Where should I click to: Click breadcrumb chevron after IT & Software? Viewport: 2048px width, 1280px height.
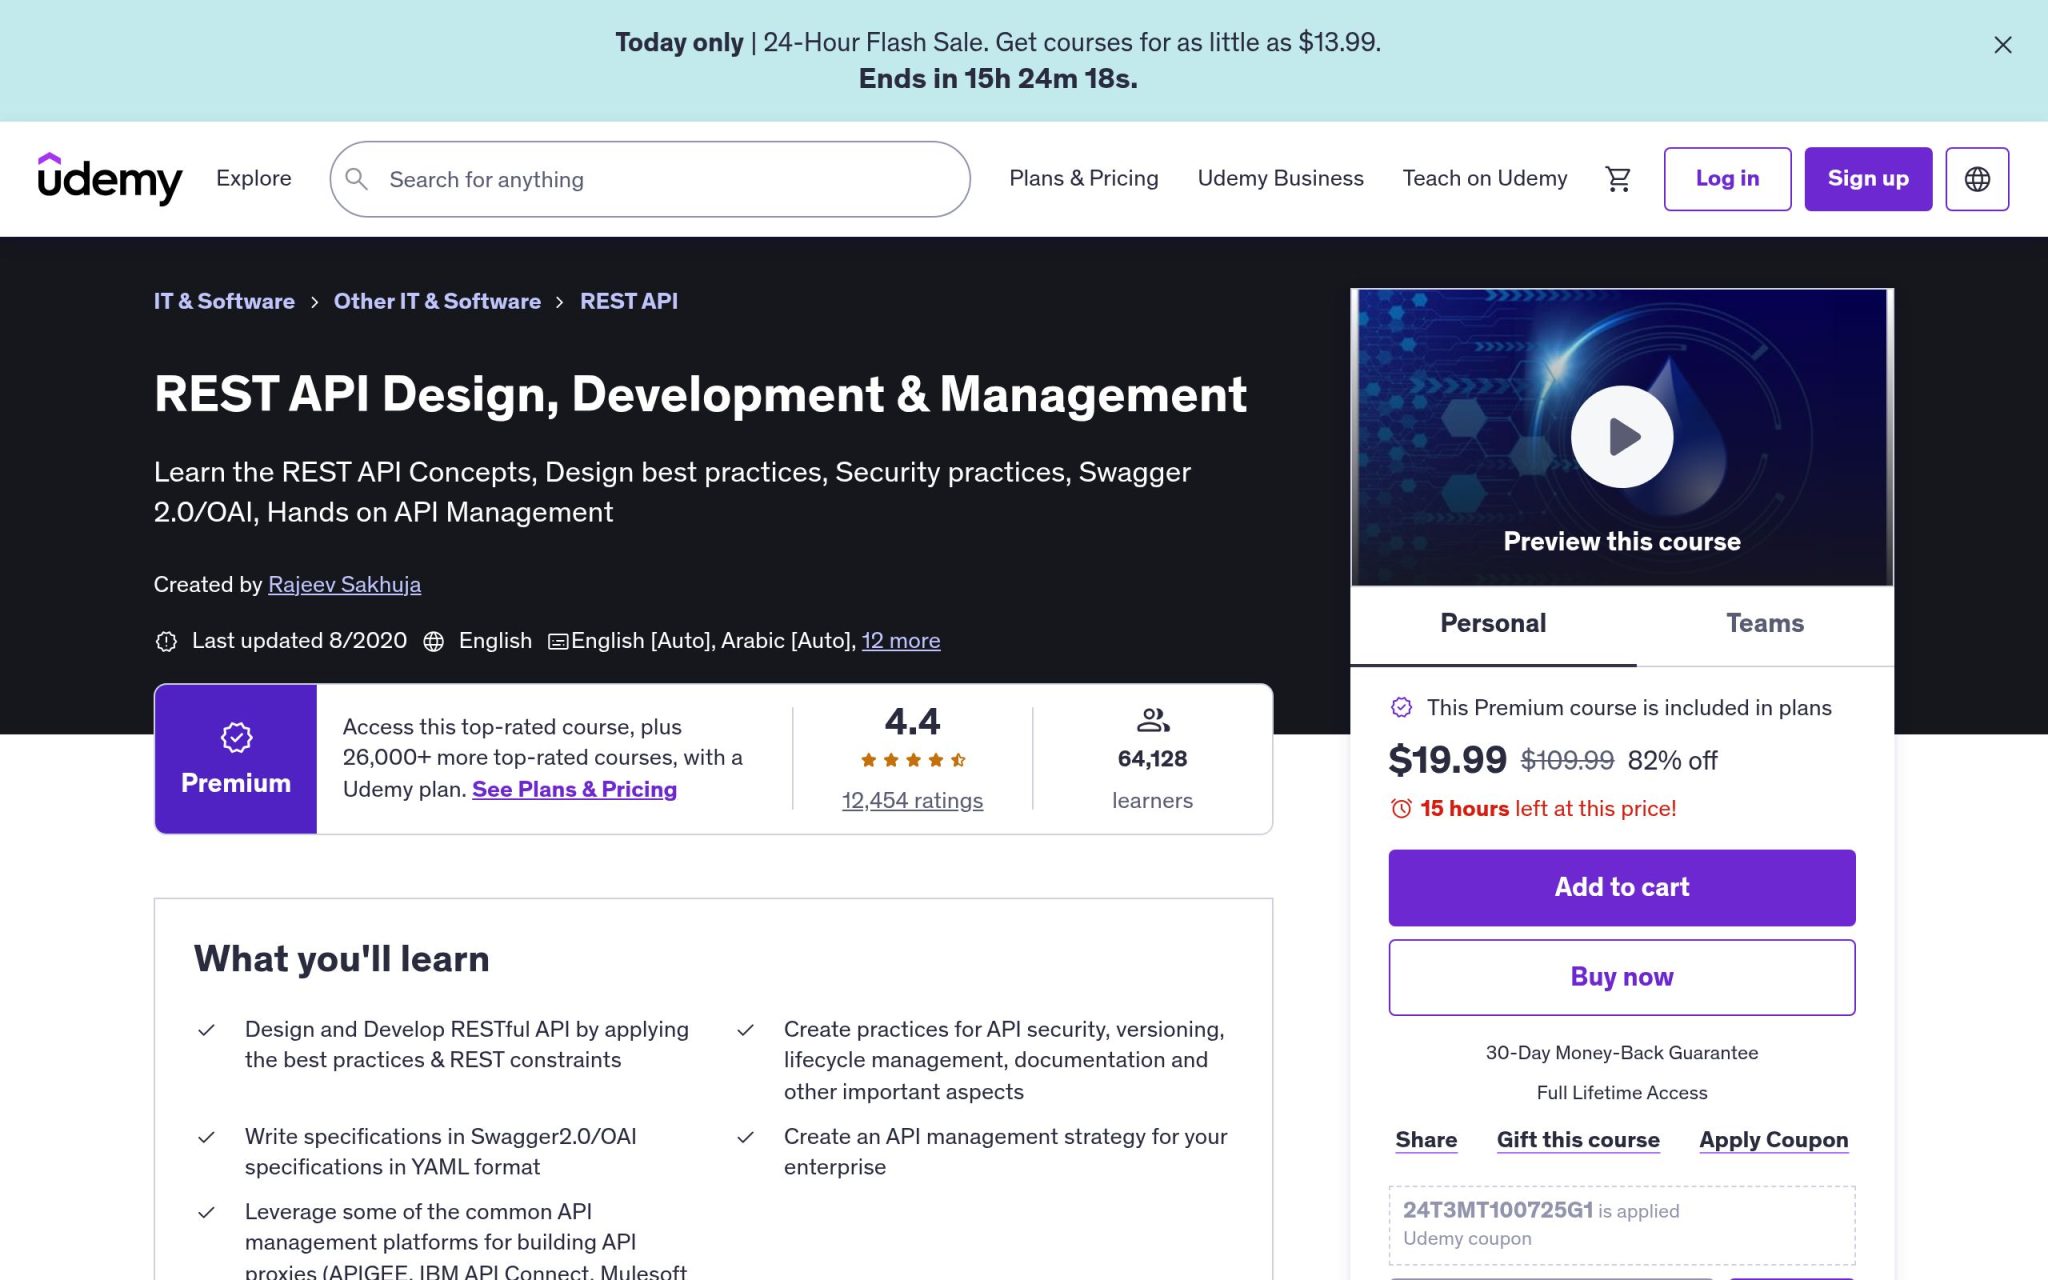point(314,302)
